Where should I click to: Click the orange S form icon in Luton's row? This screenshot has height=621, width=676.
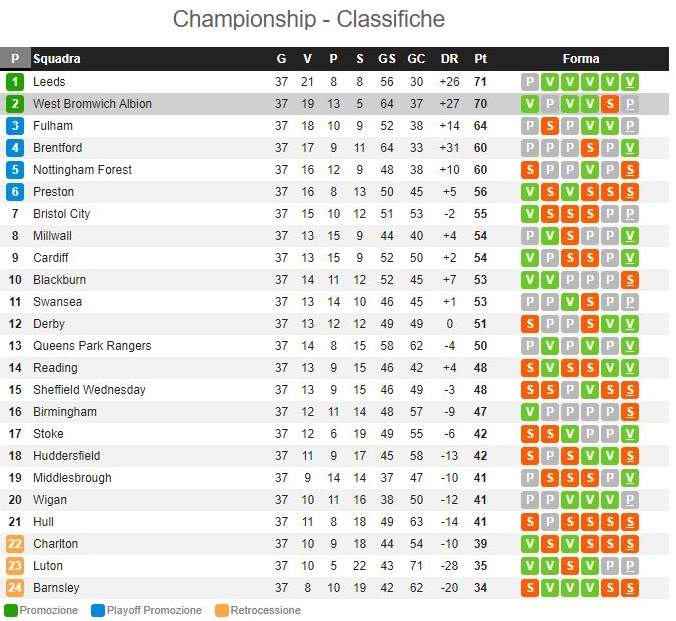(570, 566)
